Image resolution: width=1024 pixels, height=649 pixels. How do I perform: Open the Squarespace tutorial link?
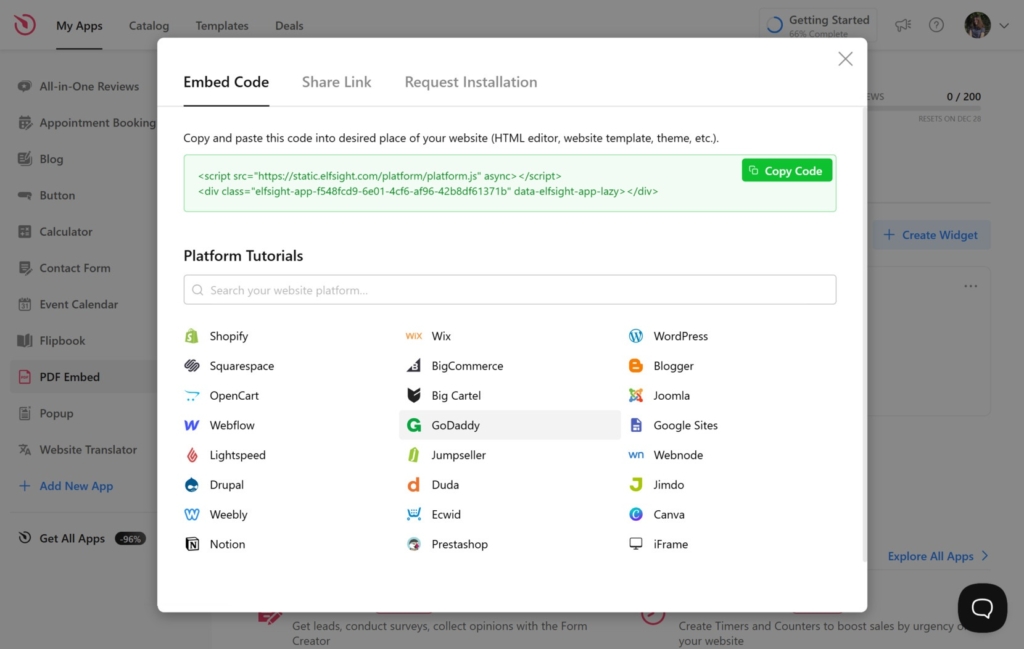click(241, 366)
